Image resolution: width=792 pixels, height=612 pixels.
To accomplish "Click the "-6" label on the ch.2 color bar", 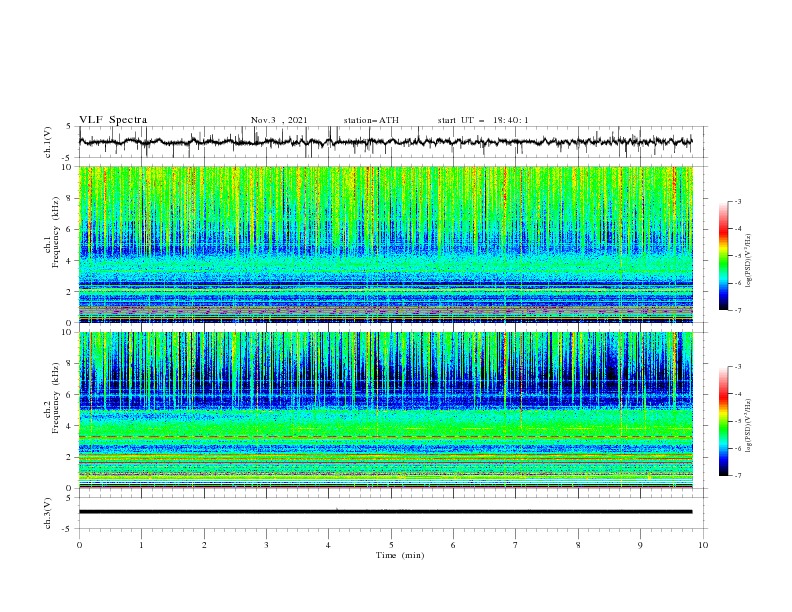I will [x=737, y=448].
